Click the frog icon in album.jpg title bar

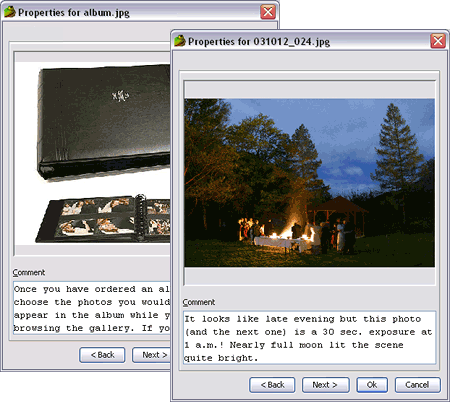[x=10, y=12]
